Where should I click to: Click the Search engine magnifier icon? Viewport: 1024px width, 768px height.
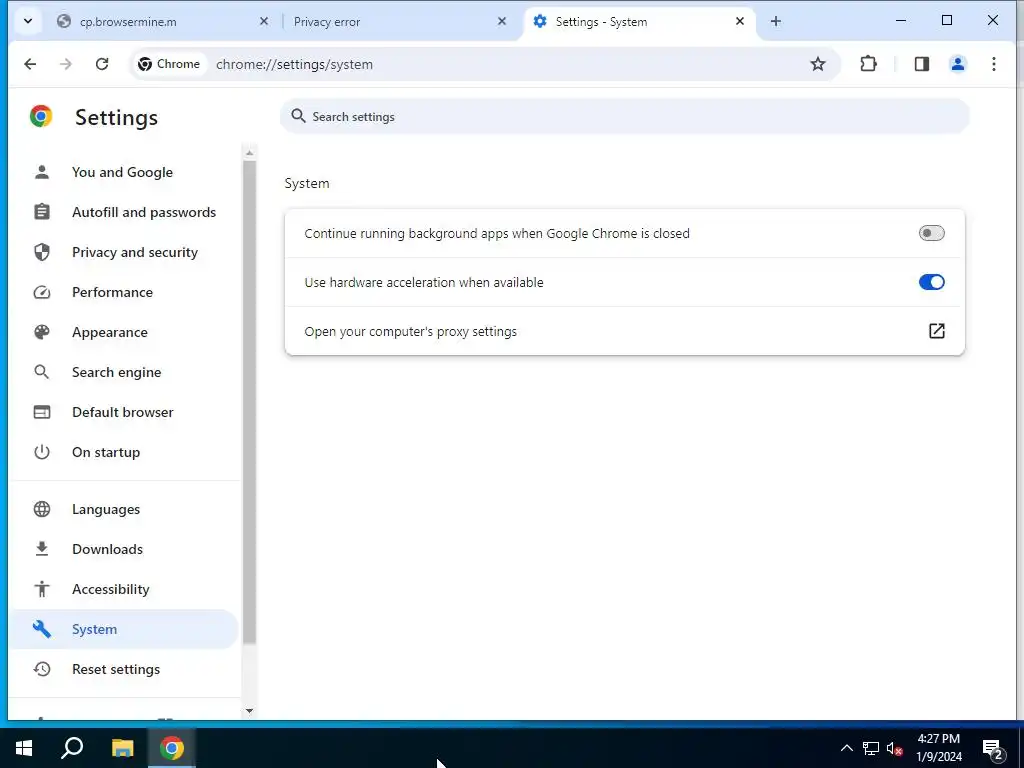[x=42, y=372]
